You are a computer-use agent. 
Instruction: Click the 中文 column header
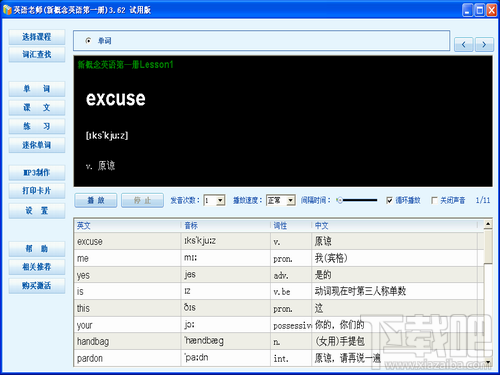[x=395, y=226]
